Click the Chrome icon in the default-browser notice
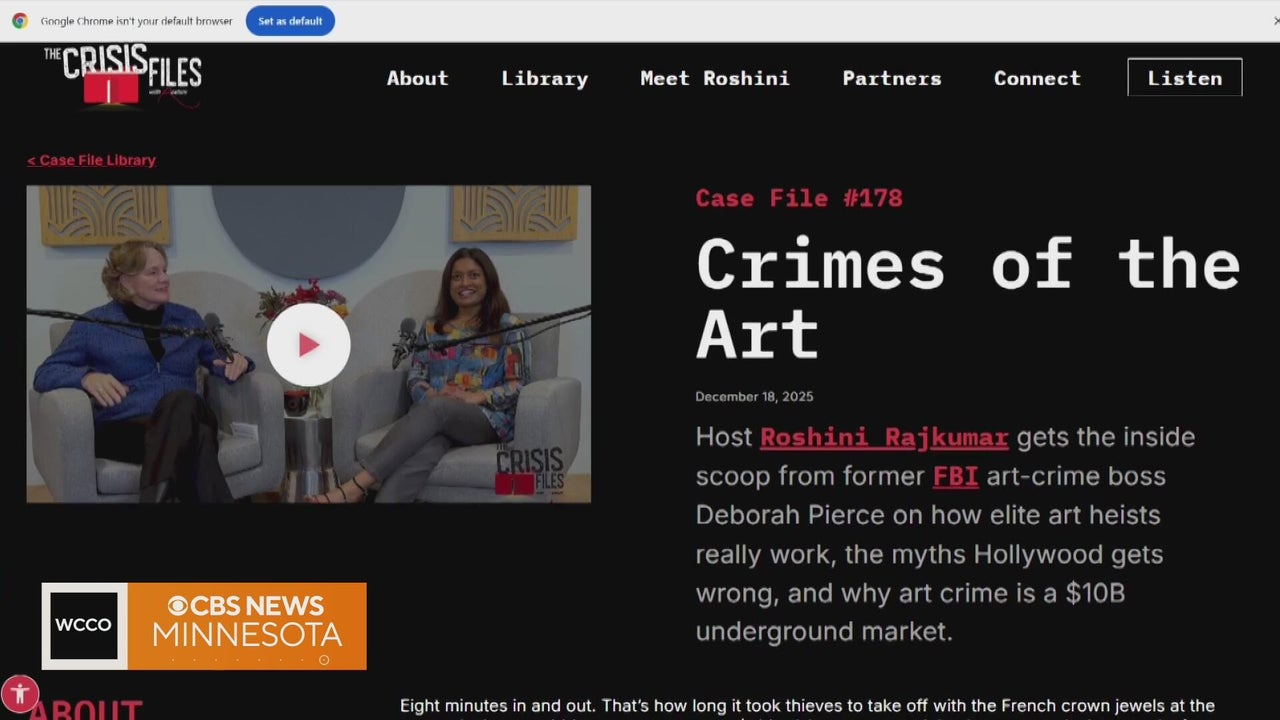1280x720 pixels. tap(20, 21)
